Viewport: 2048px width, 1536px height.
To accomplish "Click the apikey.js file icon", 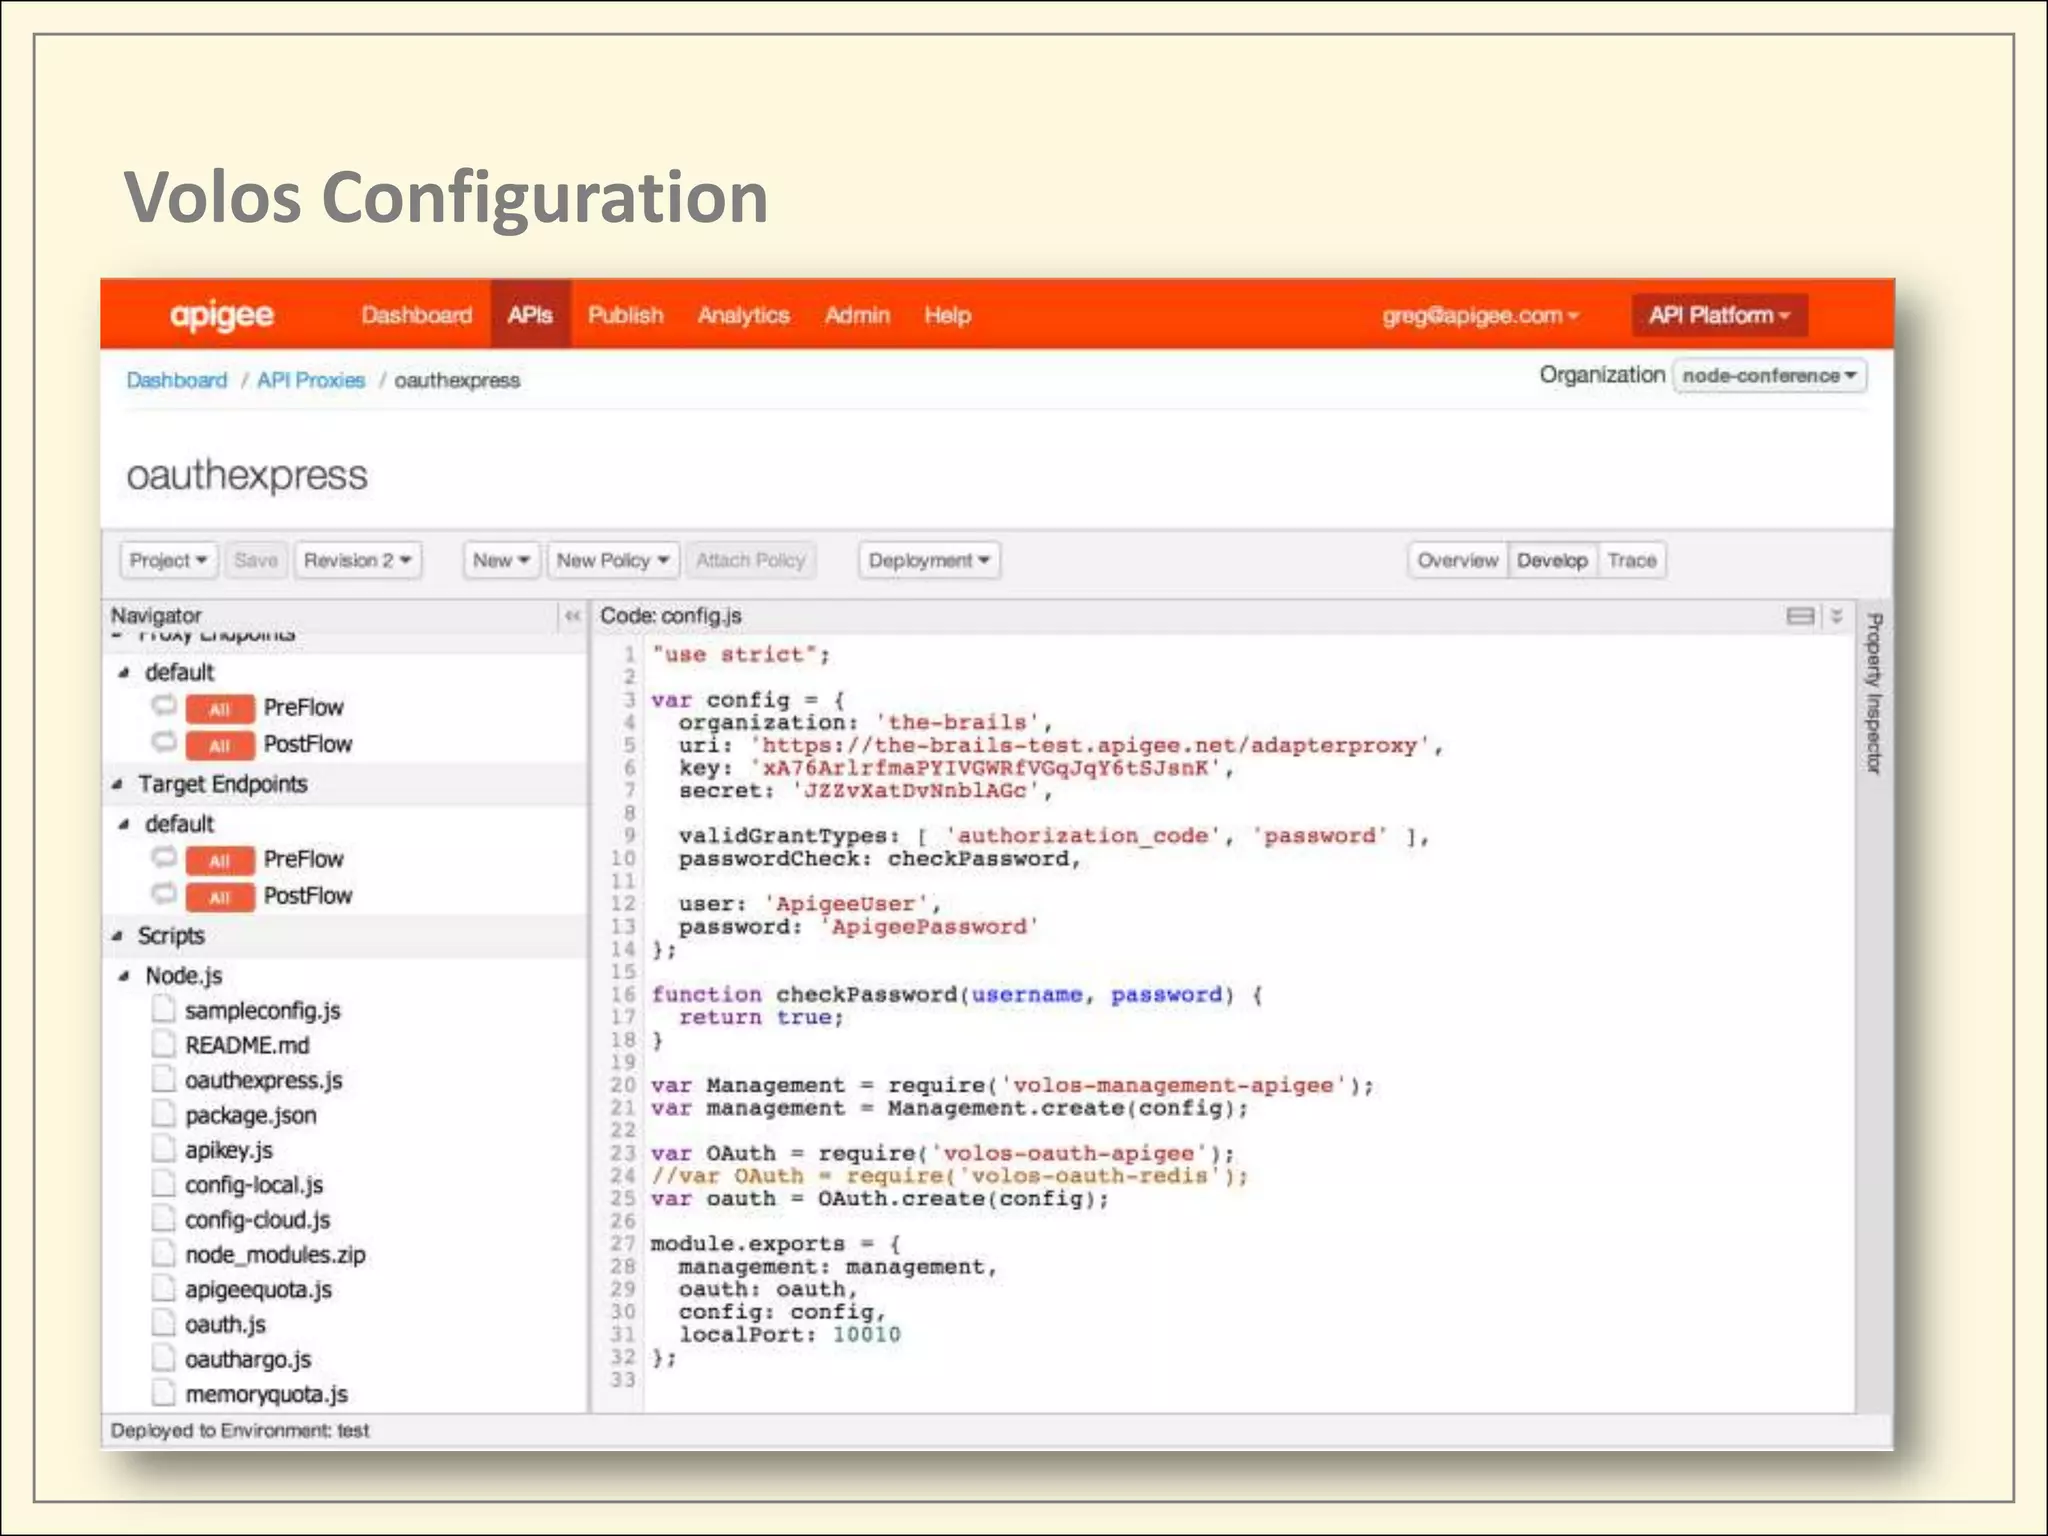I will tap(163, 1150).
